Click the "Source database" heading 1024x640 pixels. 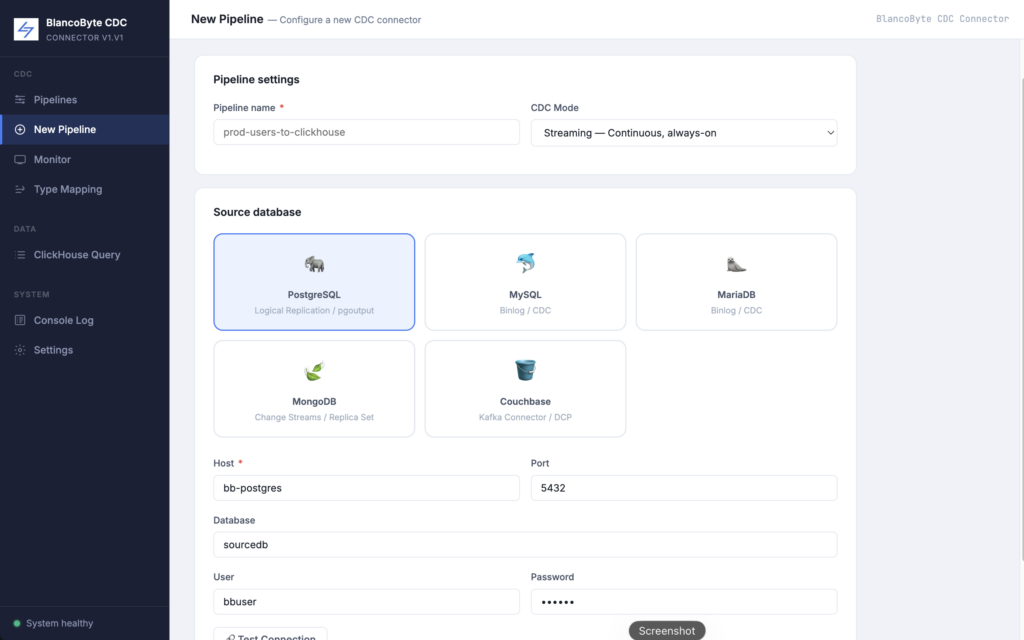[x=257, y=212]
